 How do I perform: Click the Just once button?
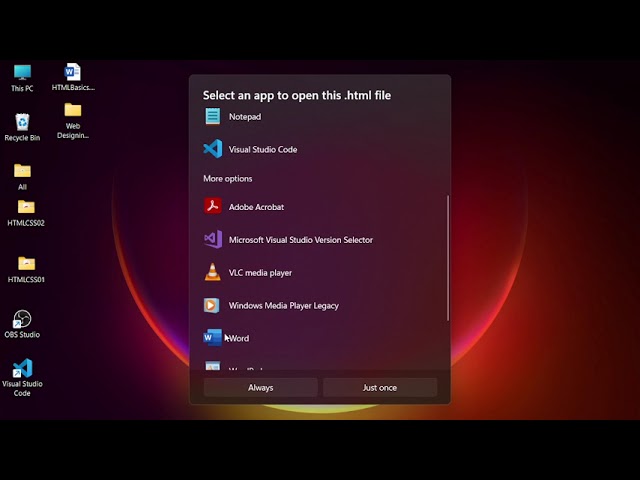(x=380, y=387)
